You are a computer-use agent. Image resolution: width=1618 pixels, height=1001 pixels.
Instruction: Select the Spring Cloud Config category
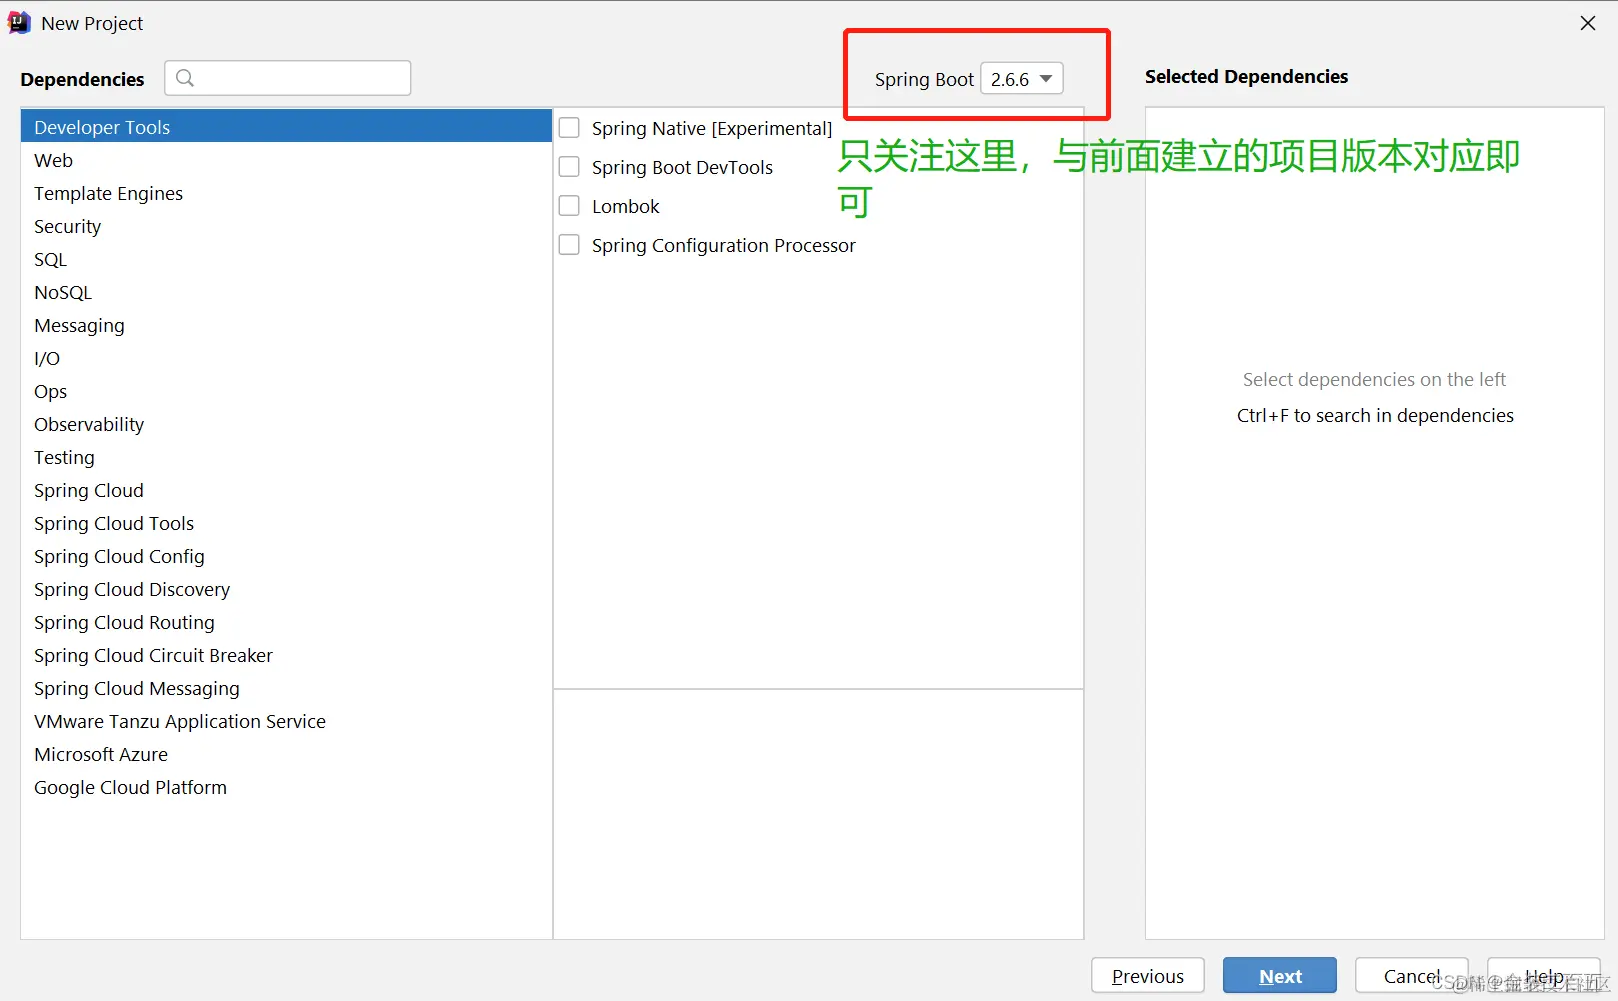point(286,556)
